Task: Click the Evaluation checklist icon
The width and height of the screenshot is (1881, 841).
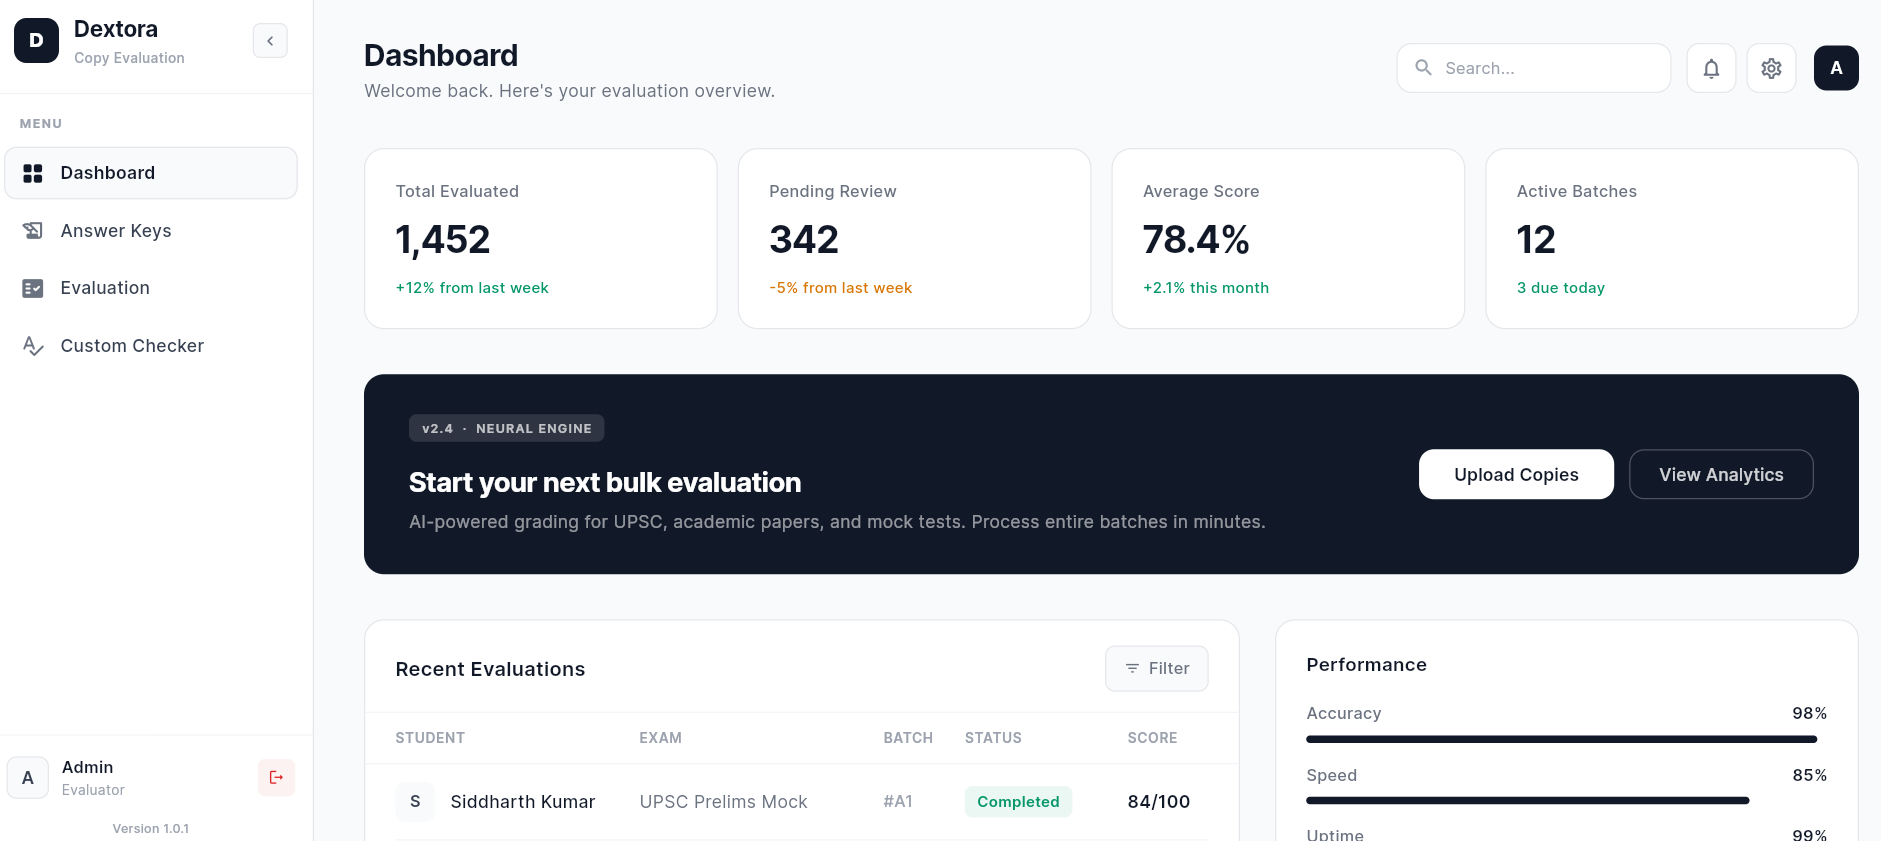Action: (33, 288)
